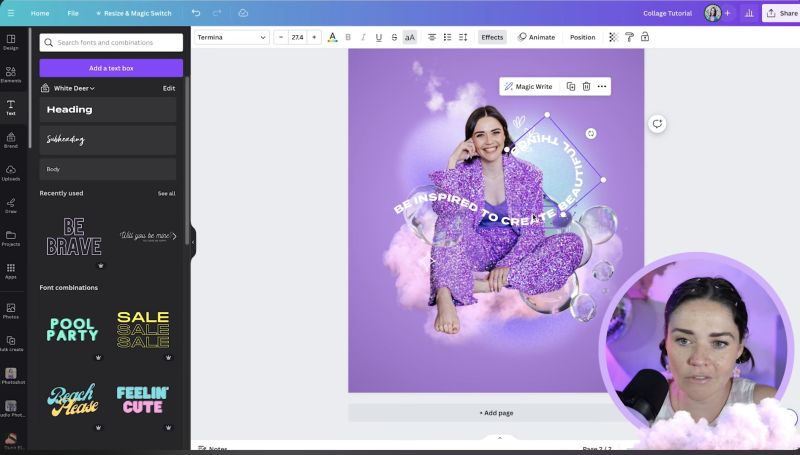Open the more options ellipsis in floating toolbar

pyautogui.click(x=602, y=87)
